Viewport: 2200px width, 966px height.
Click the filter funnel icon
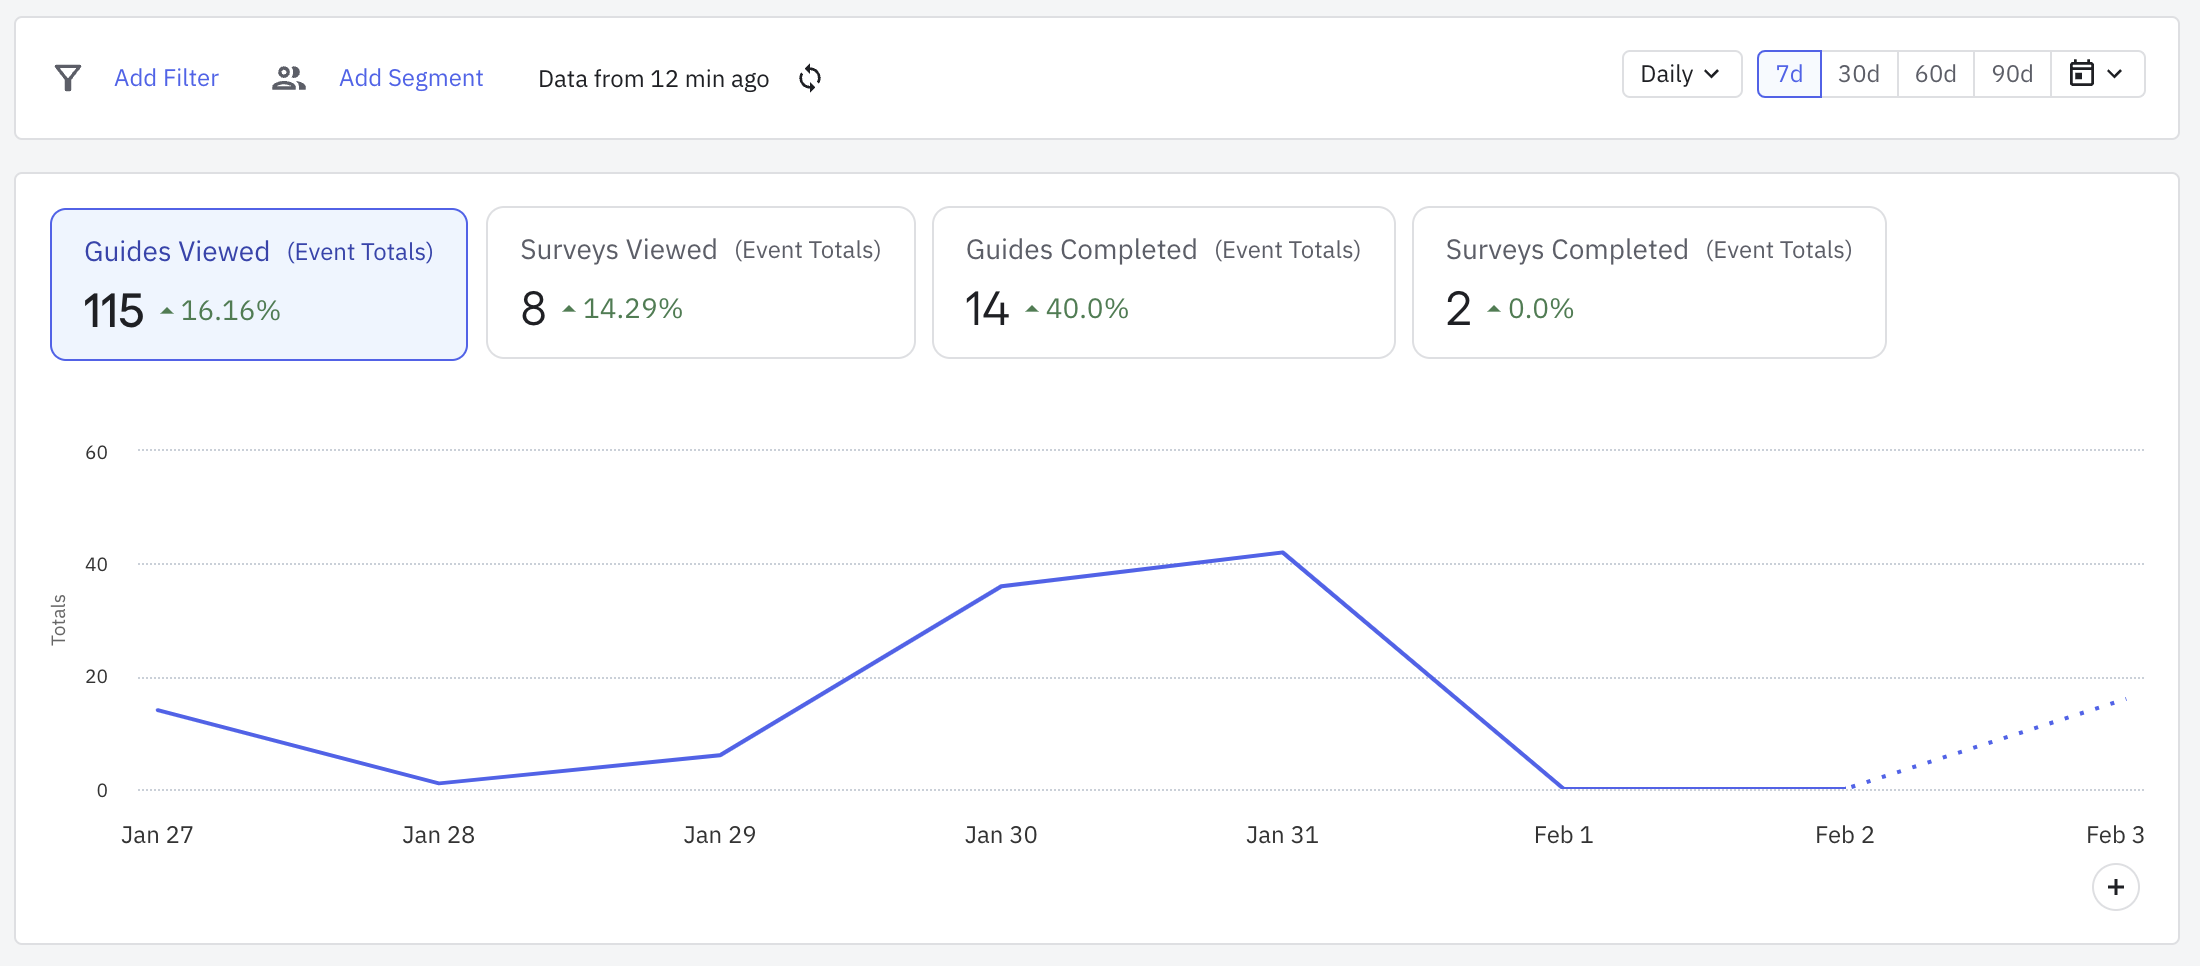[68, 78]
